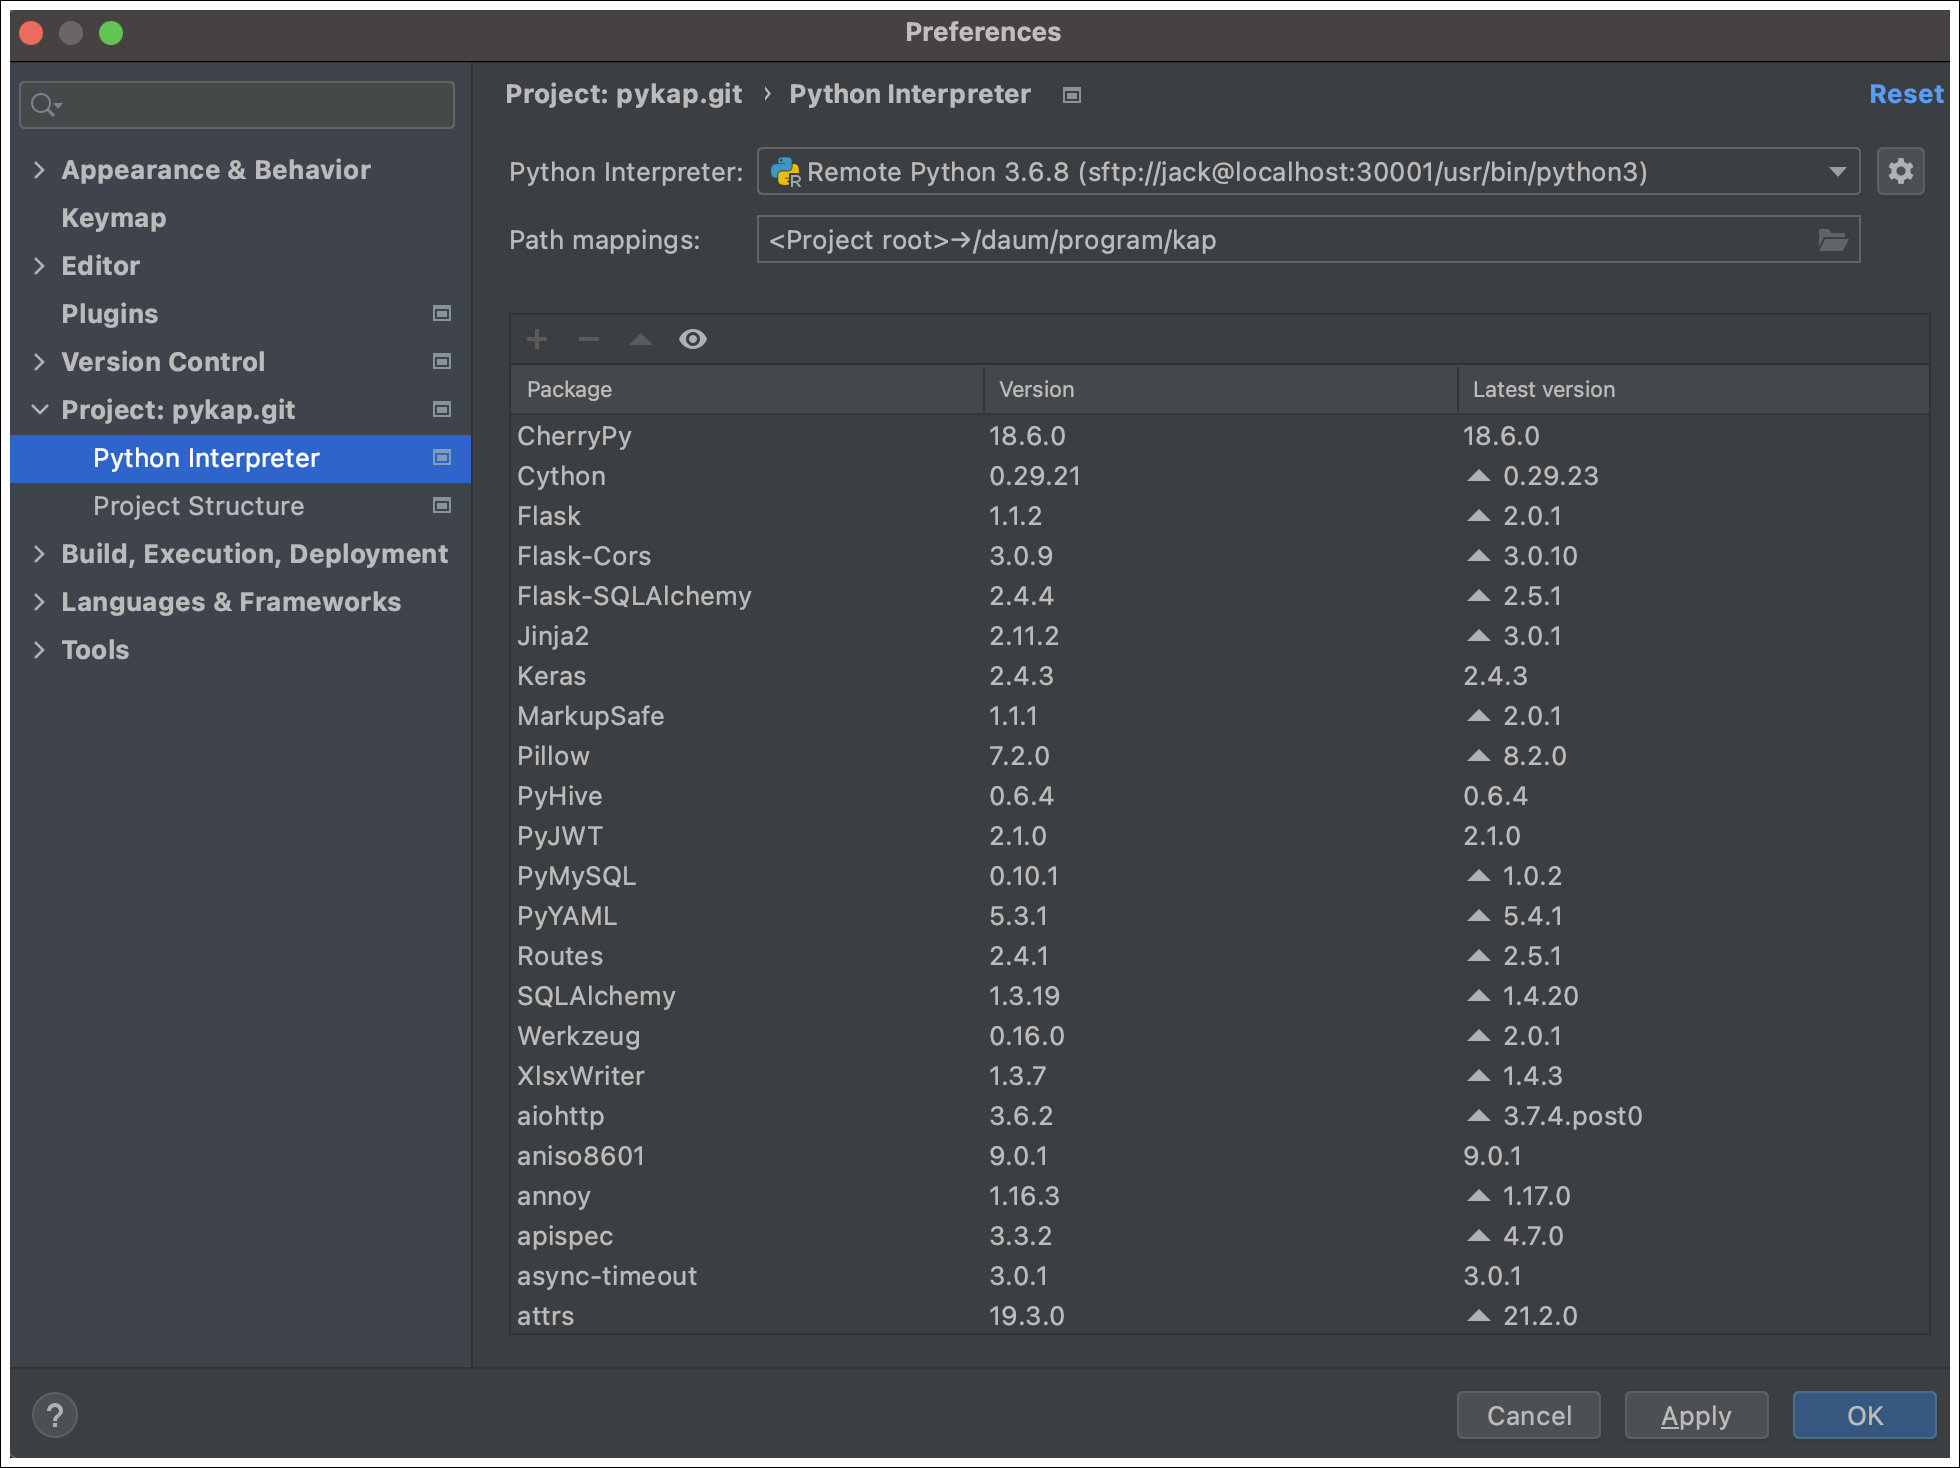Open the Plugins settings page

(110, 314)
